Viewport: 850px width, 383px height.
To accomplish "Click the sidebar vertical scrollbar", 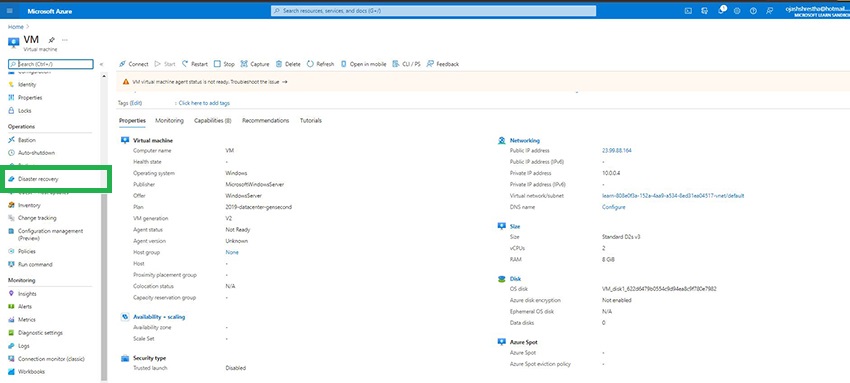I will 104,287.
